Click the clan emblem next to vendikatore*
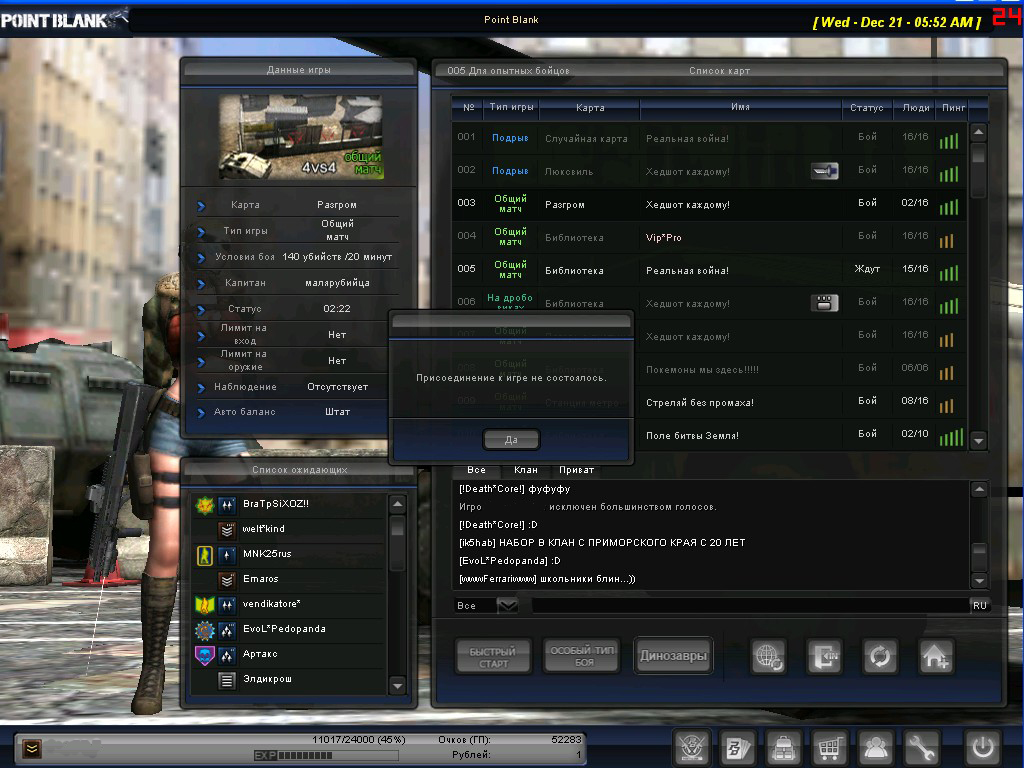Screen dimensions: 1024x768 (204, 605)
